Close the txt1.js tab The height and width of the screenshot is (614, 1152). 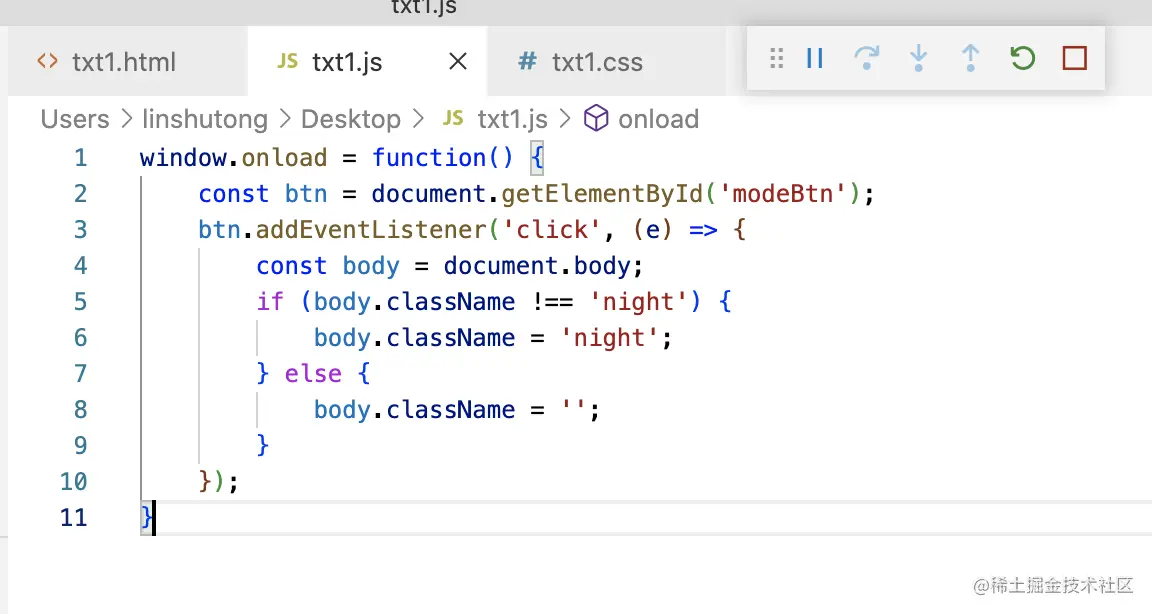pos(458,62)
